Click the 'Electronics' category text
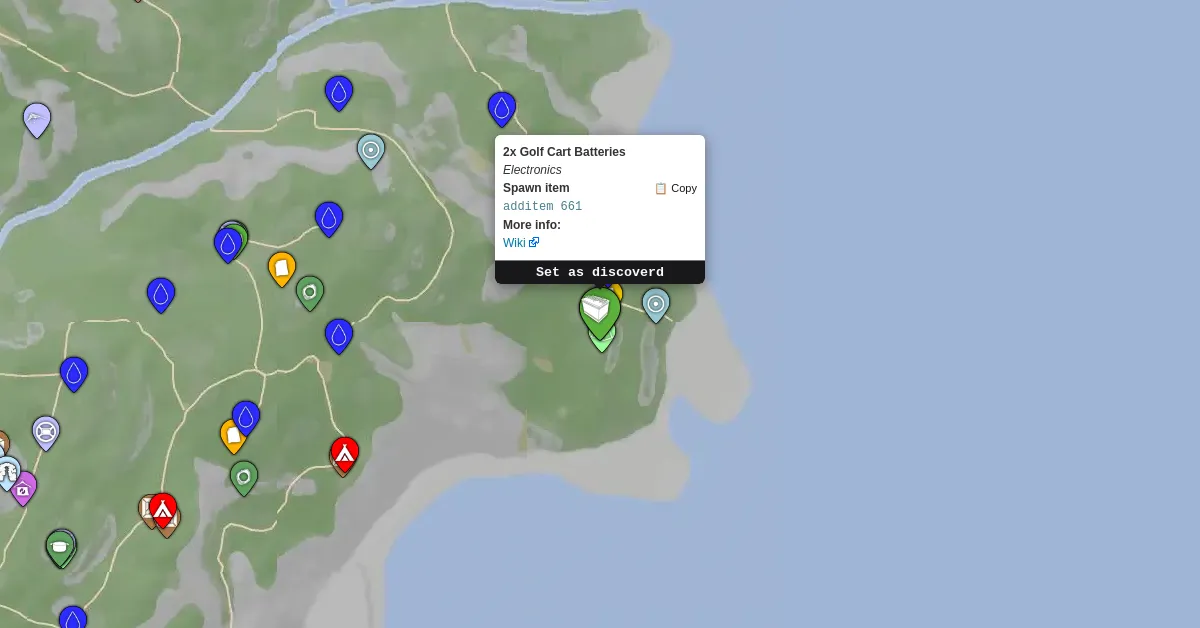The height and width of the screenshot is (628, 1200). click(532, 170)
